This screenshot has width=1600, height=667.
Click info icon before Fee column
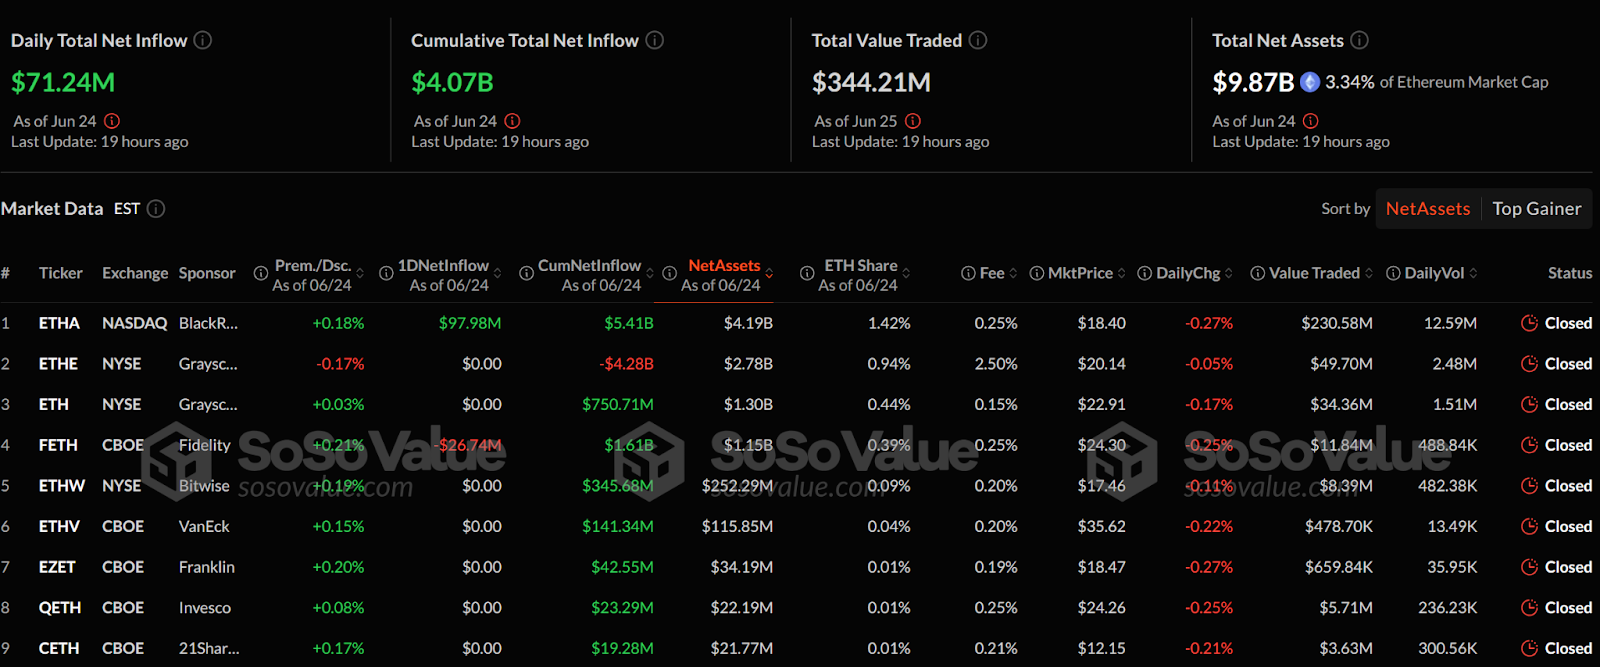click(x=968, y=273)
